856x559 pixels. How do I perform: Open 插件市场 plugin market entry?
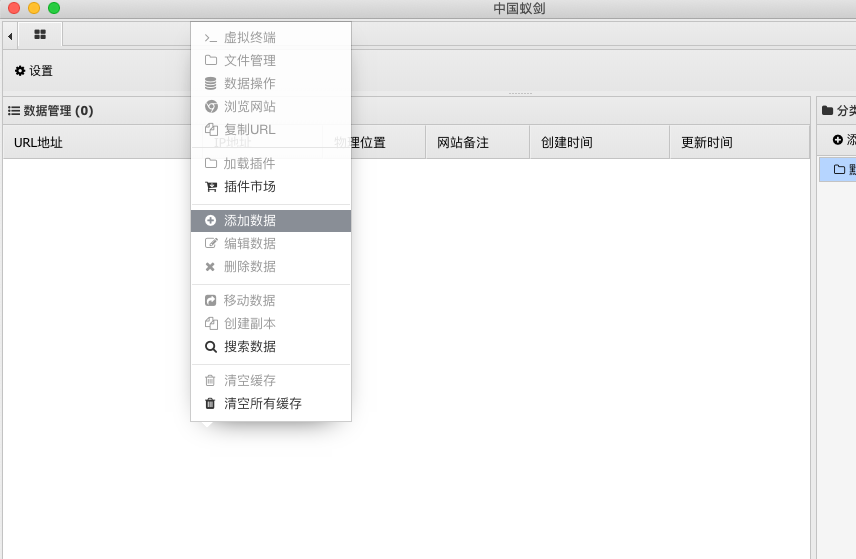click(271, 186)
